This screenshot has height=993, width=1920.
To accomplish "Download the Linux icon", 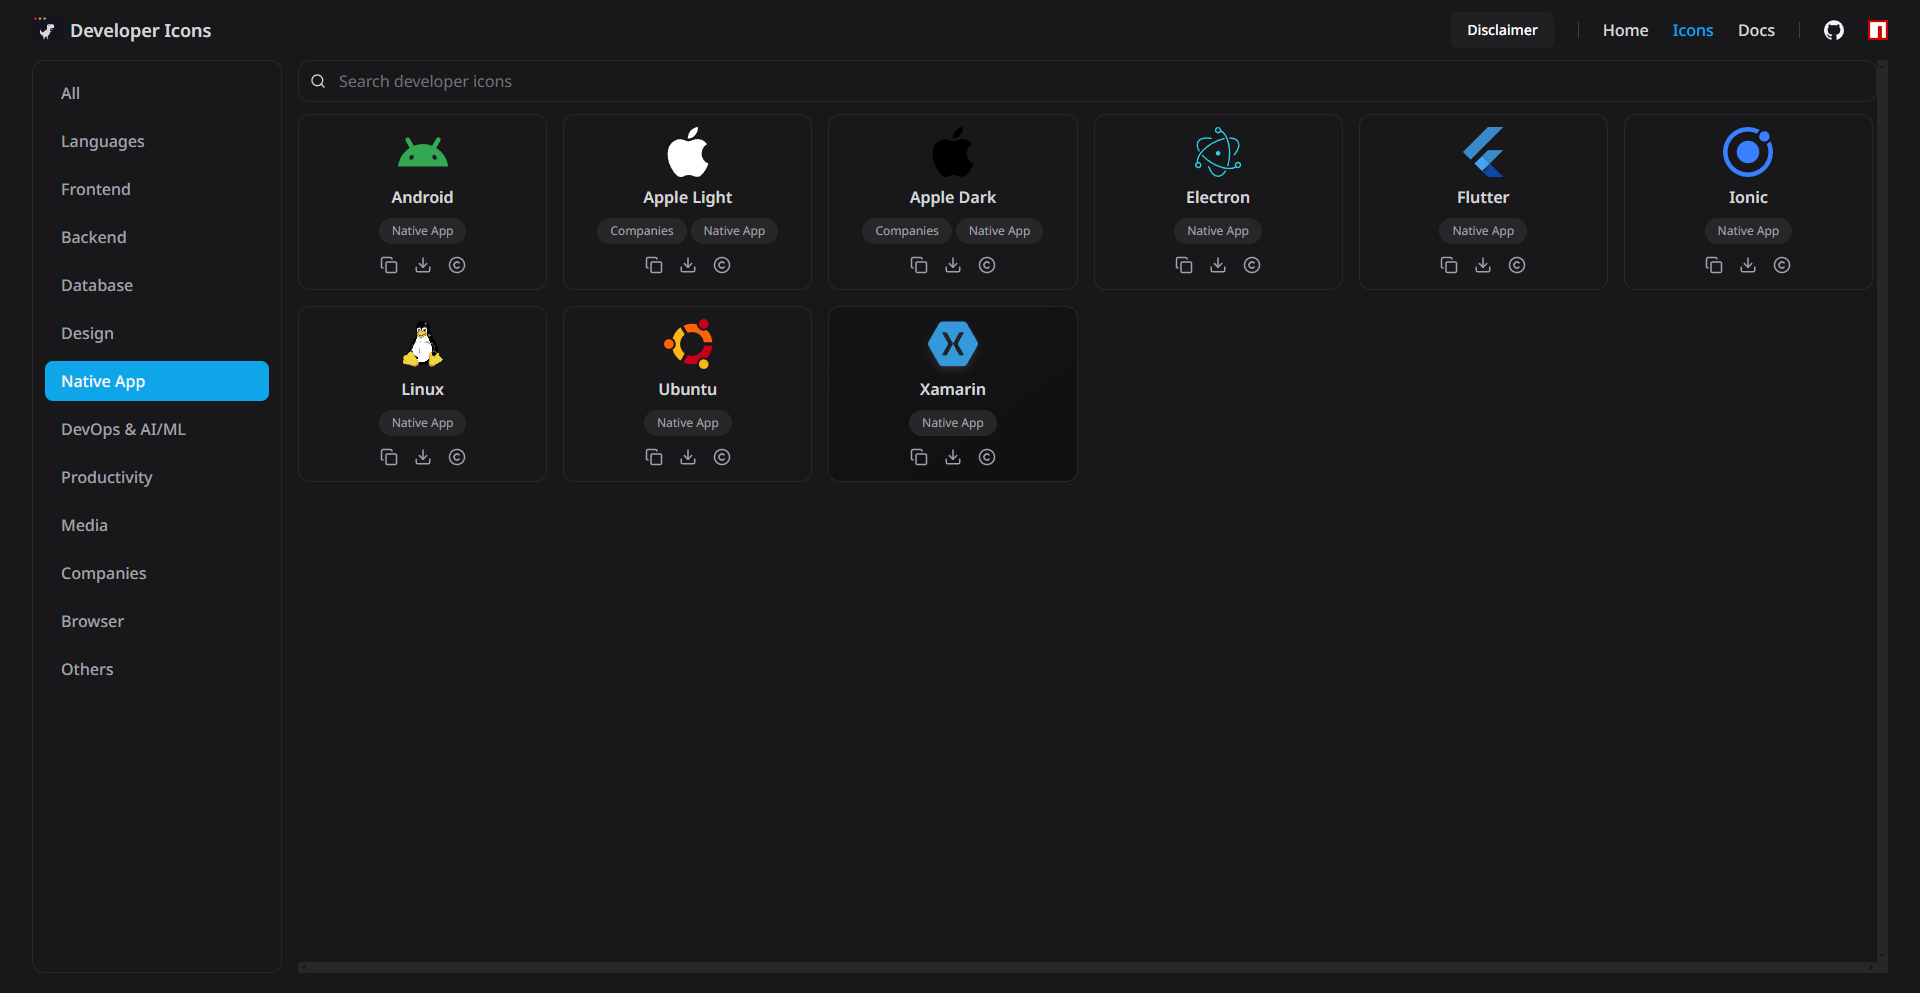I will point(423,457).
